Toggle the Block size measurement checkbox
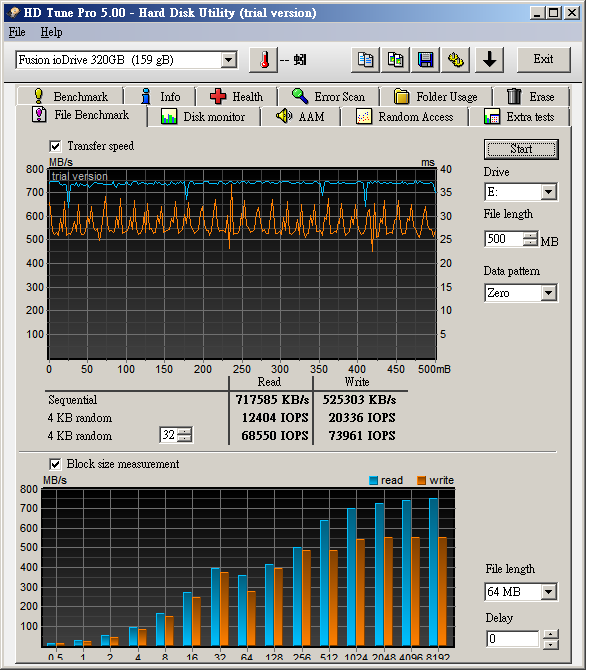The height and width of the screenshot is (670, 614). tap(55, 464)
